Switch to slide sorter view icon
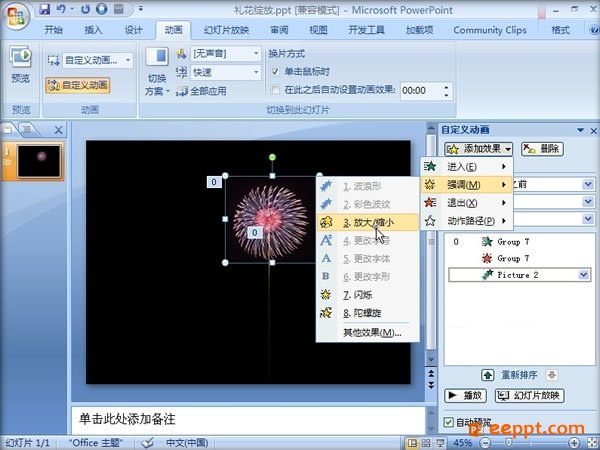This screenshot has width=600, height=450. click(x=426, y=443)
